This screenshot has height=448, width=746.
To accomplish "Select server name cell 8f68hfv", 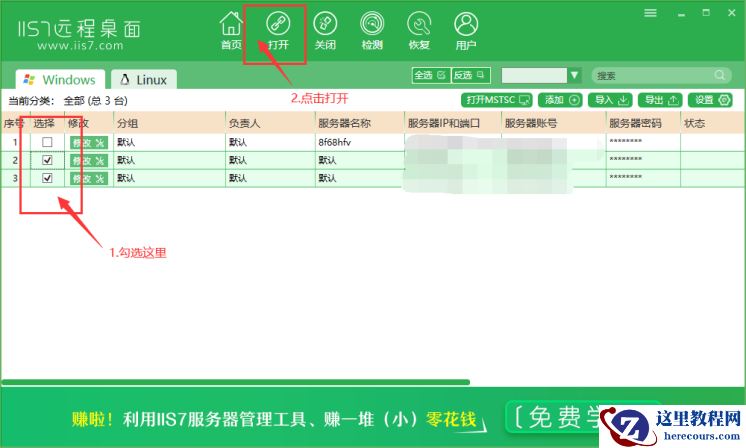I will pos(359,142).
